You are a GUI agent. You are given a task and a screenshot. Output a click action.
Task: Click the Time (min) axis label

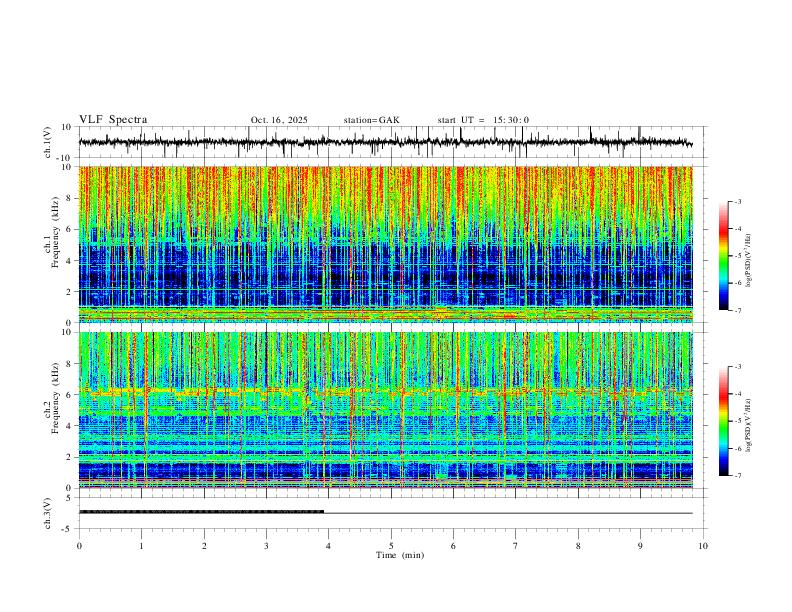pyautogui.click(x=400, y=555)
